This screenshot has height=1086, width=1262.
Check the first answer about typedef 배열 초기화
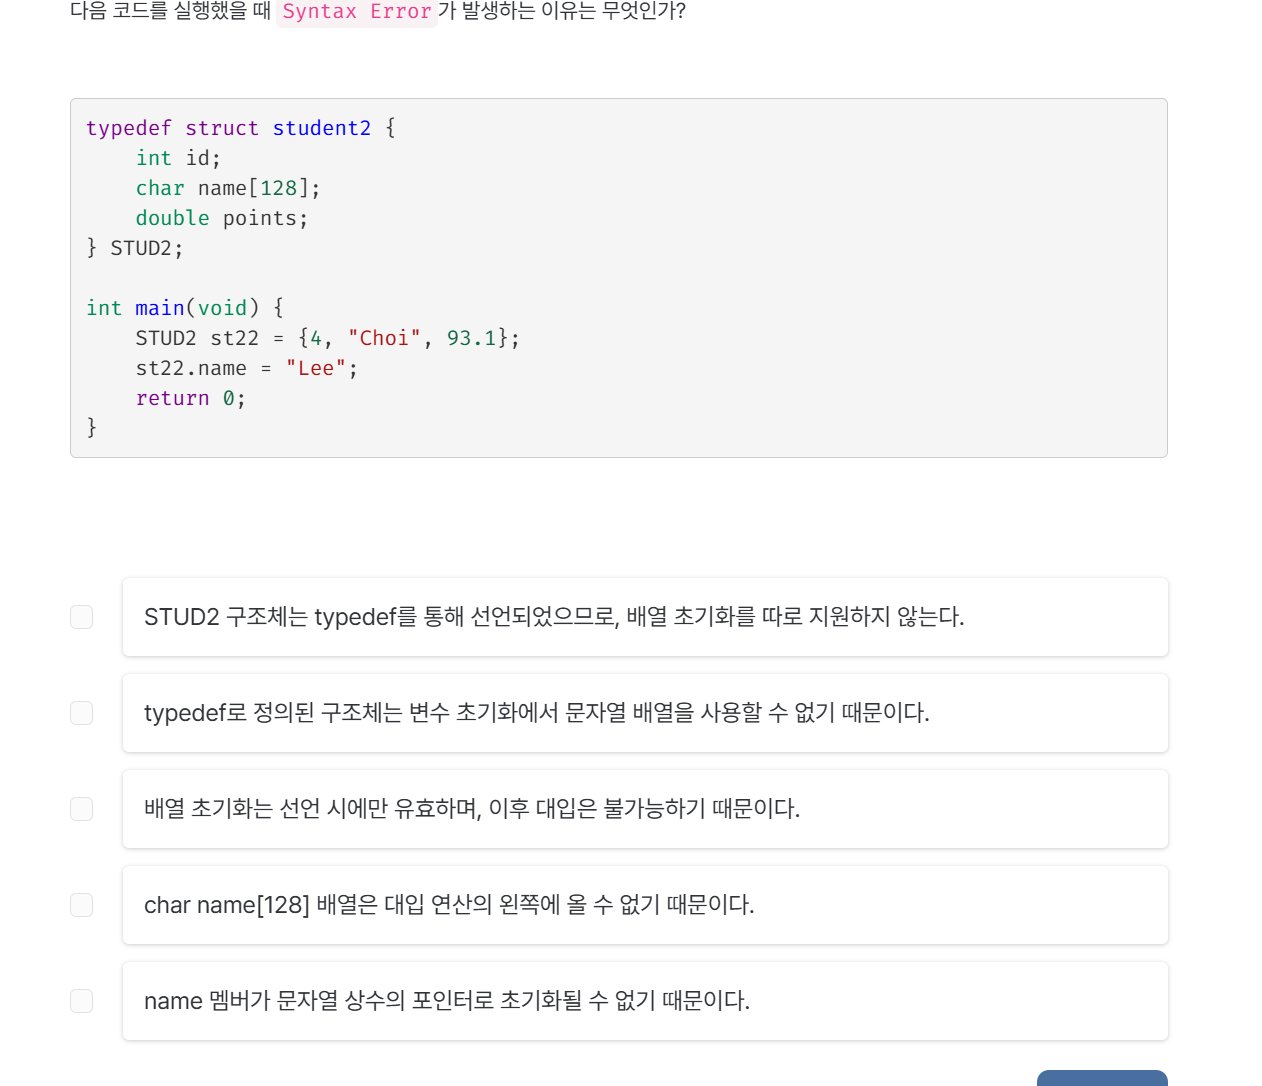81,616
